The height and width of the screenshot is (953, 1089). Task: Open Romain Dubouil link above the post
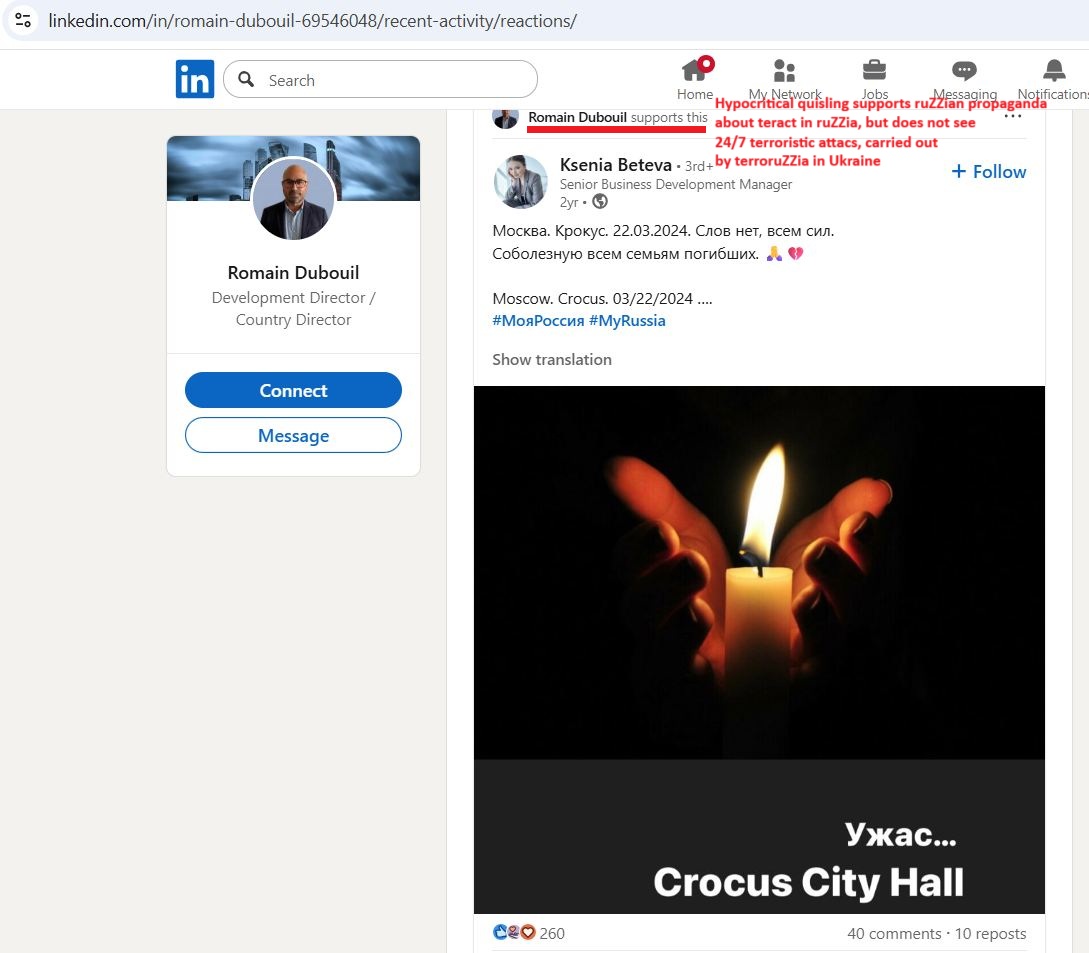[x=577, y=117]
